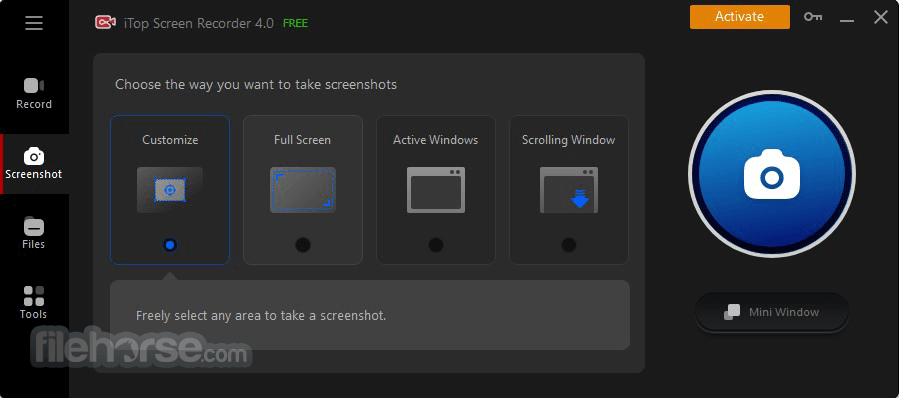Open license key entry icon
Image resolution: width=899 pixels, height=398 pixels.
pos(812,17)
